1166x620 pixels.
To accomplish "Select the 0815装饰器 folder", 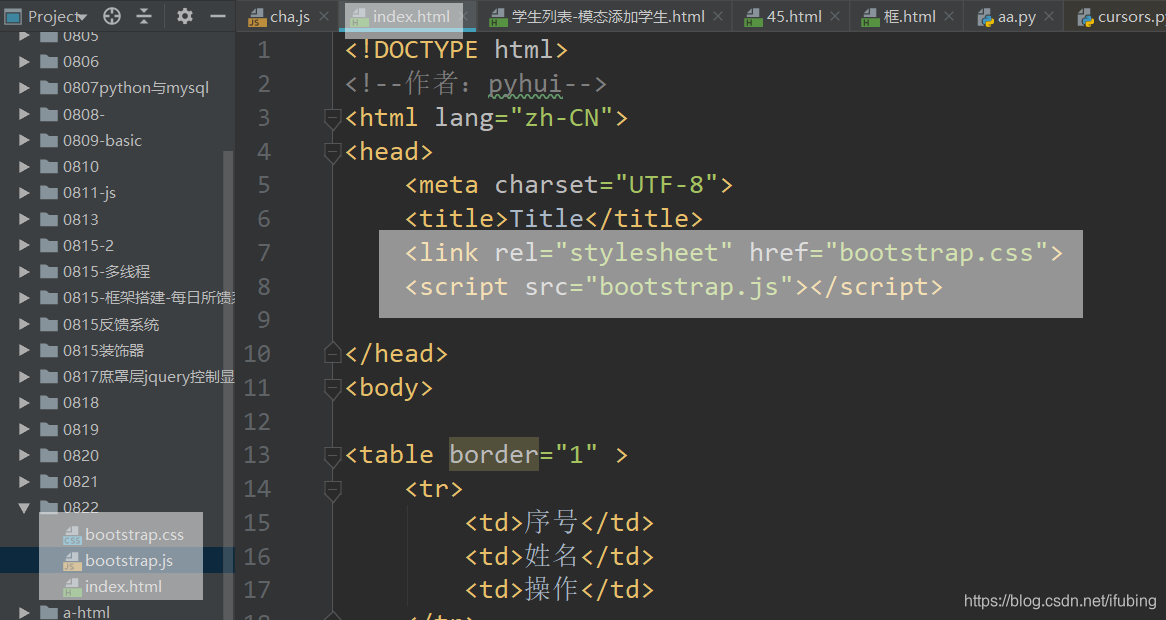I will click(103, 350).
